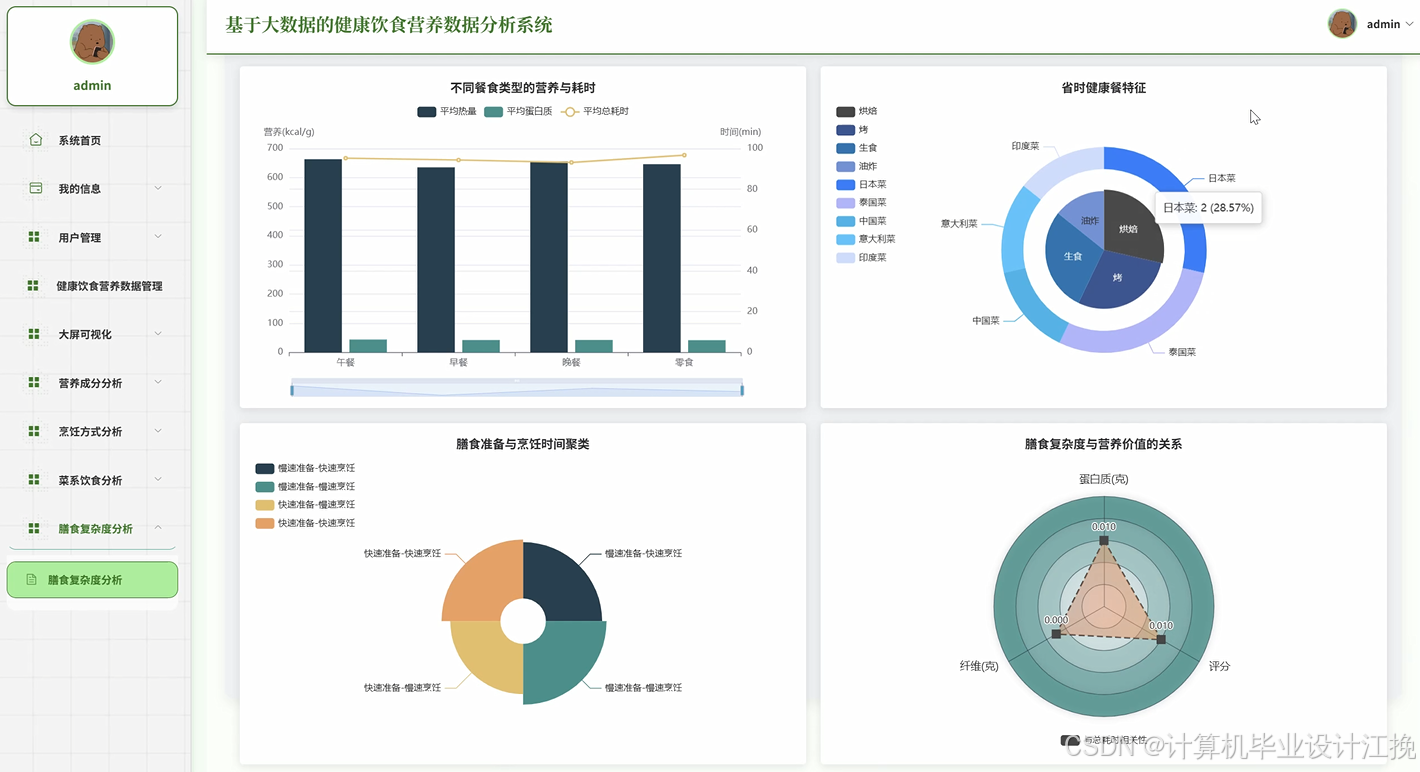Click the grid icon beside 烹饪方式分析

point(34,431)
